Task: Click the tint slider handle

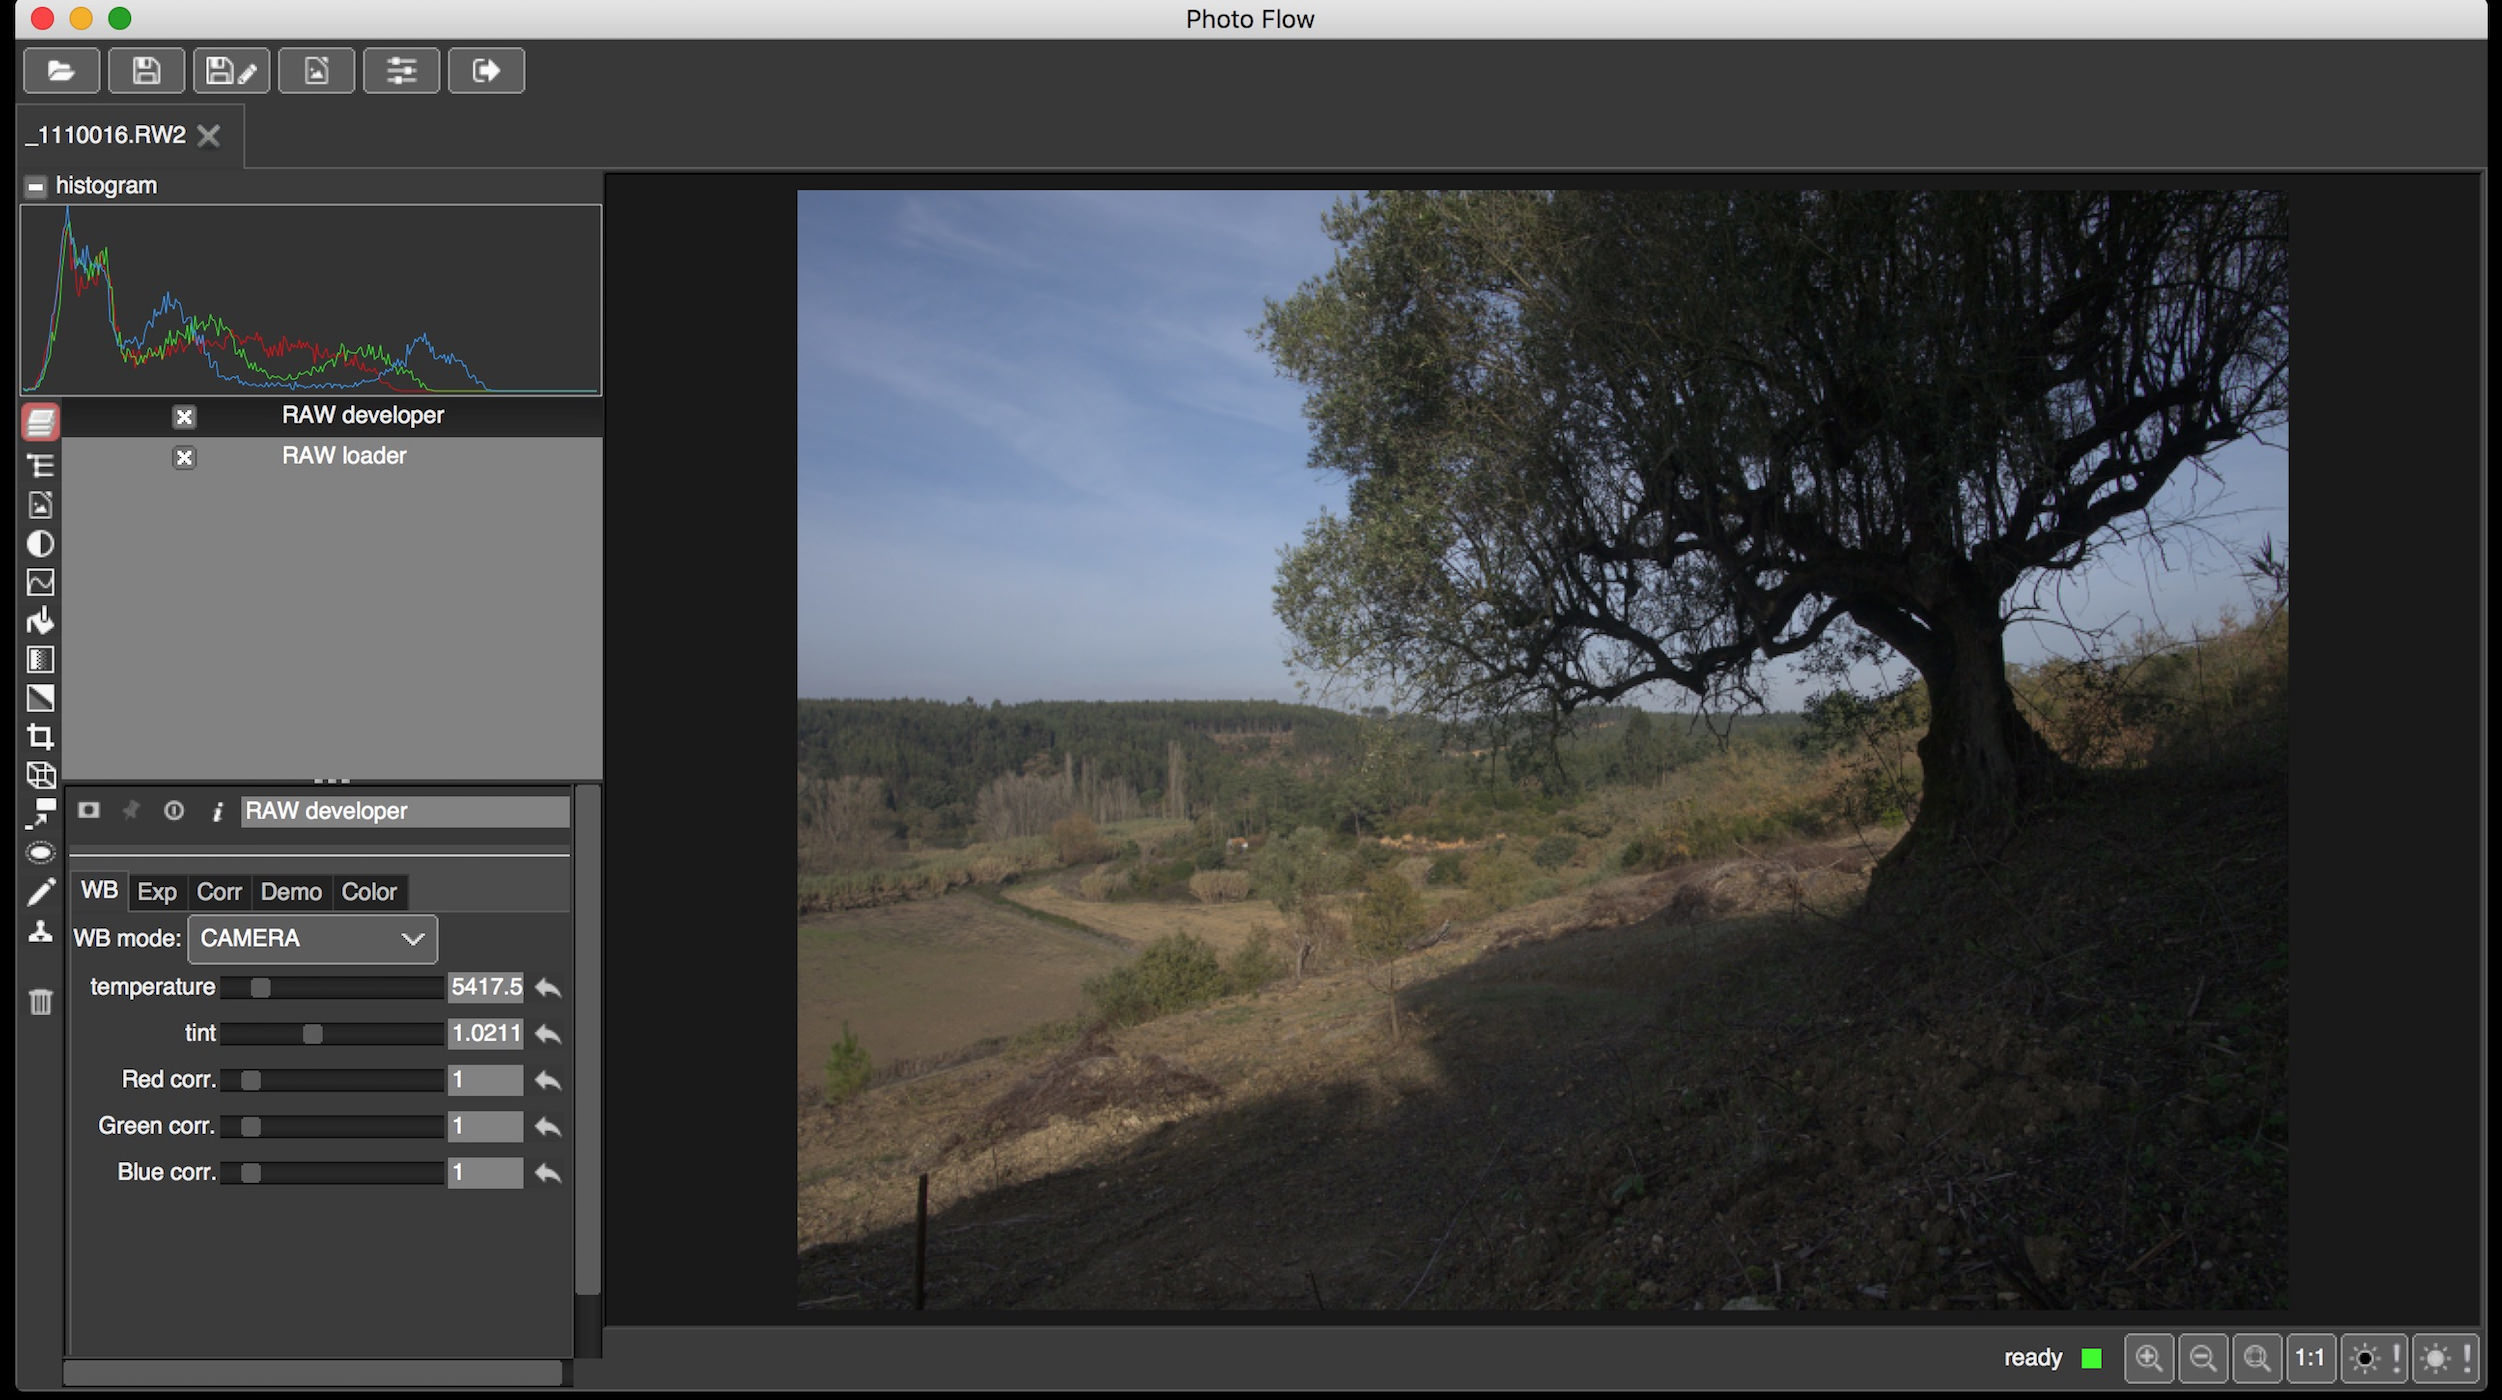Action: (313, 1034)
